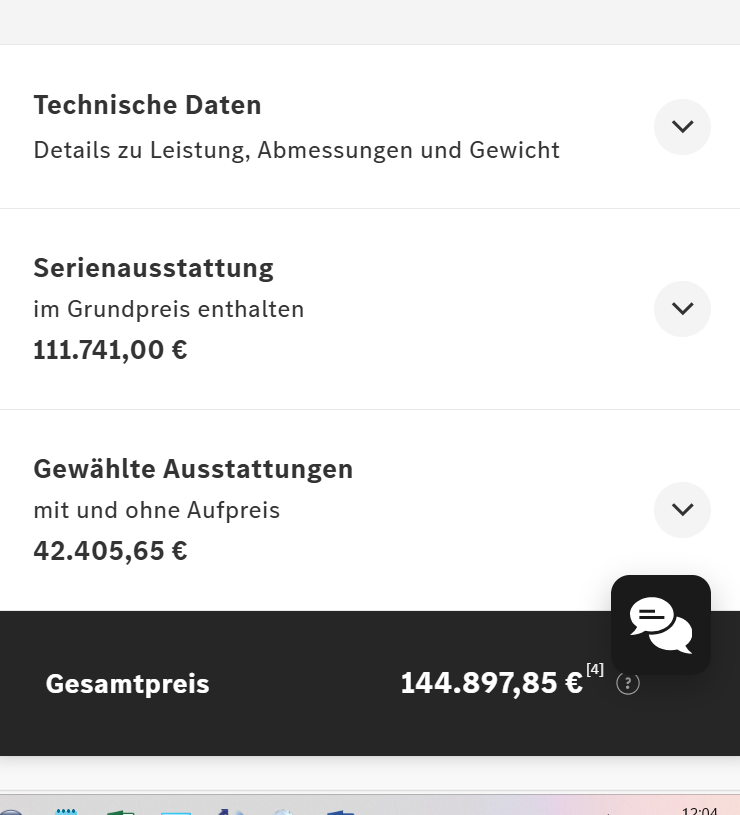The image size is (740, 815).
Task: Click the Technische Daten heading
Action: [x=147, y=105]
